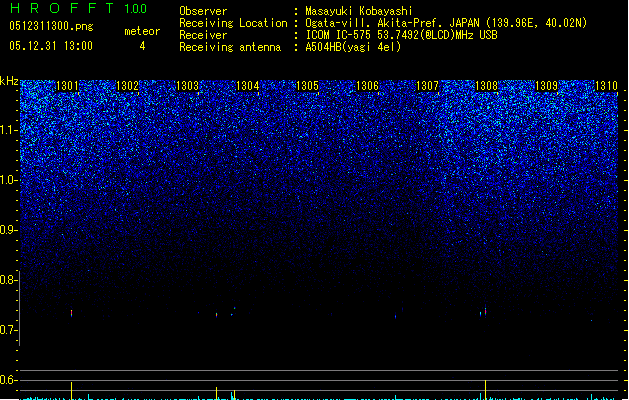This screenshot has height=400, width=629.
Task: Select the filename 0512311300.png
Action: 51,26
